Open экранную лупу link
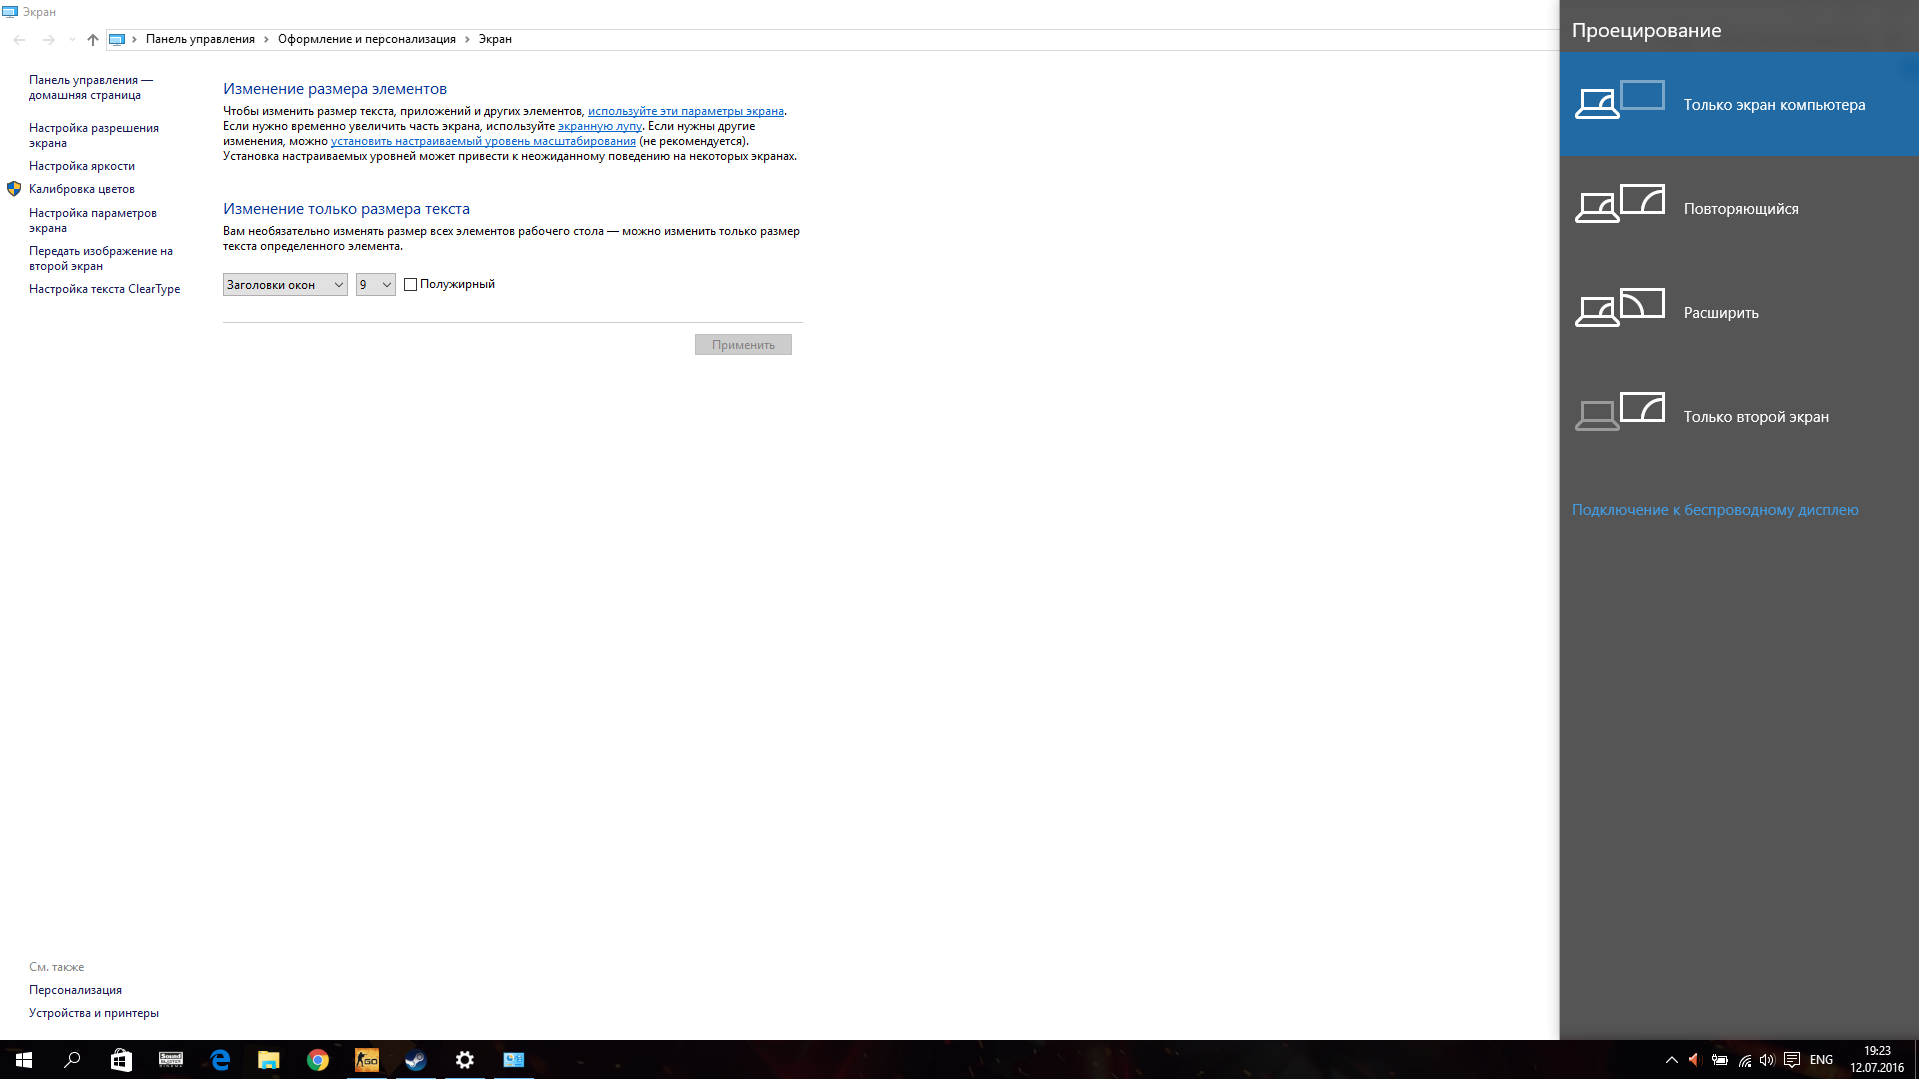Viewport: 1919px width, 1079px height. point(600,126)
